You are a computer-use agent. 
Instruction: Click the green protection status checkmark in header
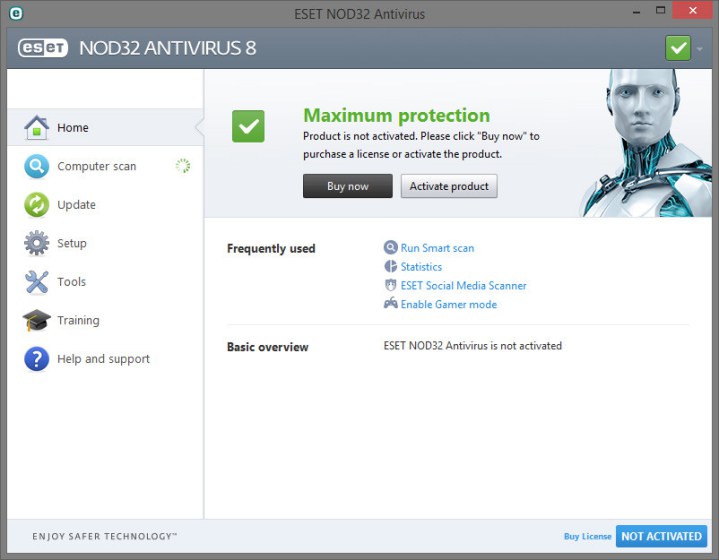coord(678,47)
